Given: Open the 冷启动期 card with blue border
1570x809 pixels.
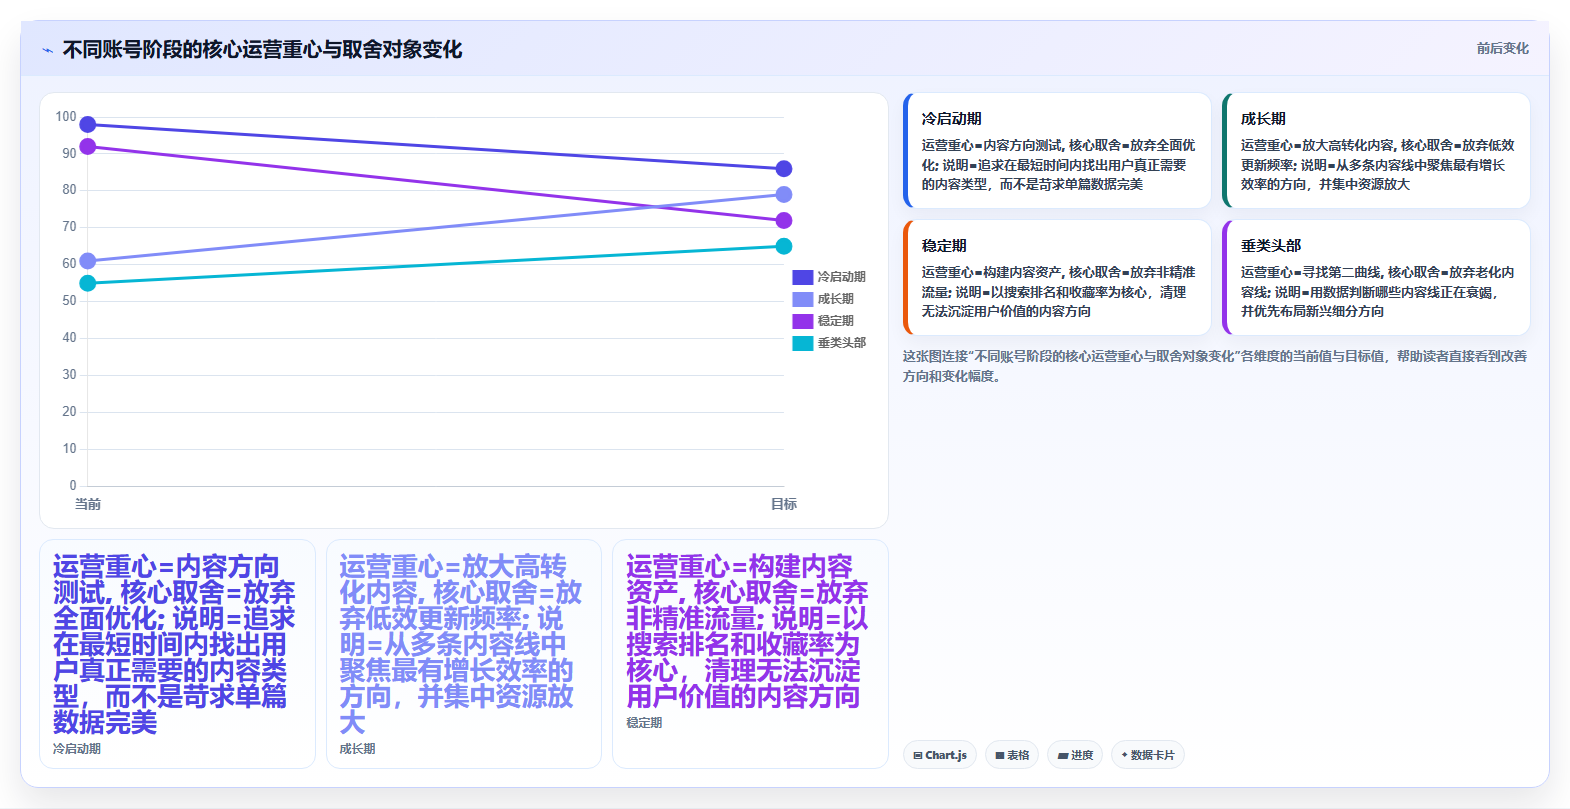Looking at the screenshot, I should (1057, 151).
